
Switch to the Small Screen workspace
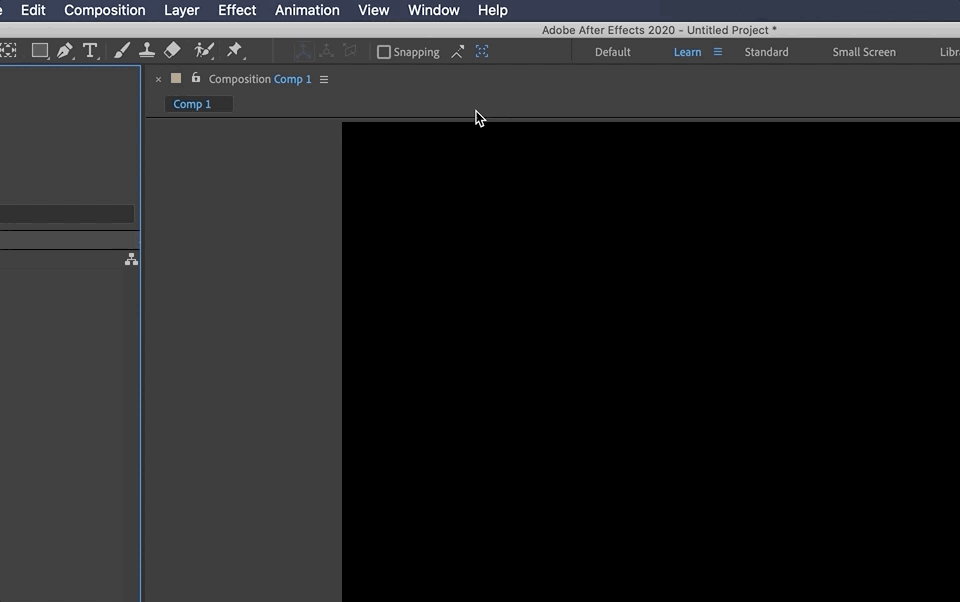point(863,51)
